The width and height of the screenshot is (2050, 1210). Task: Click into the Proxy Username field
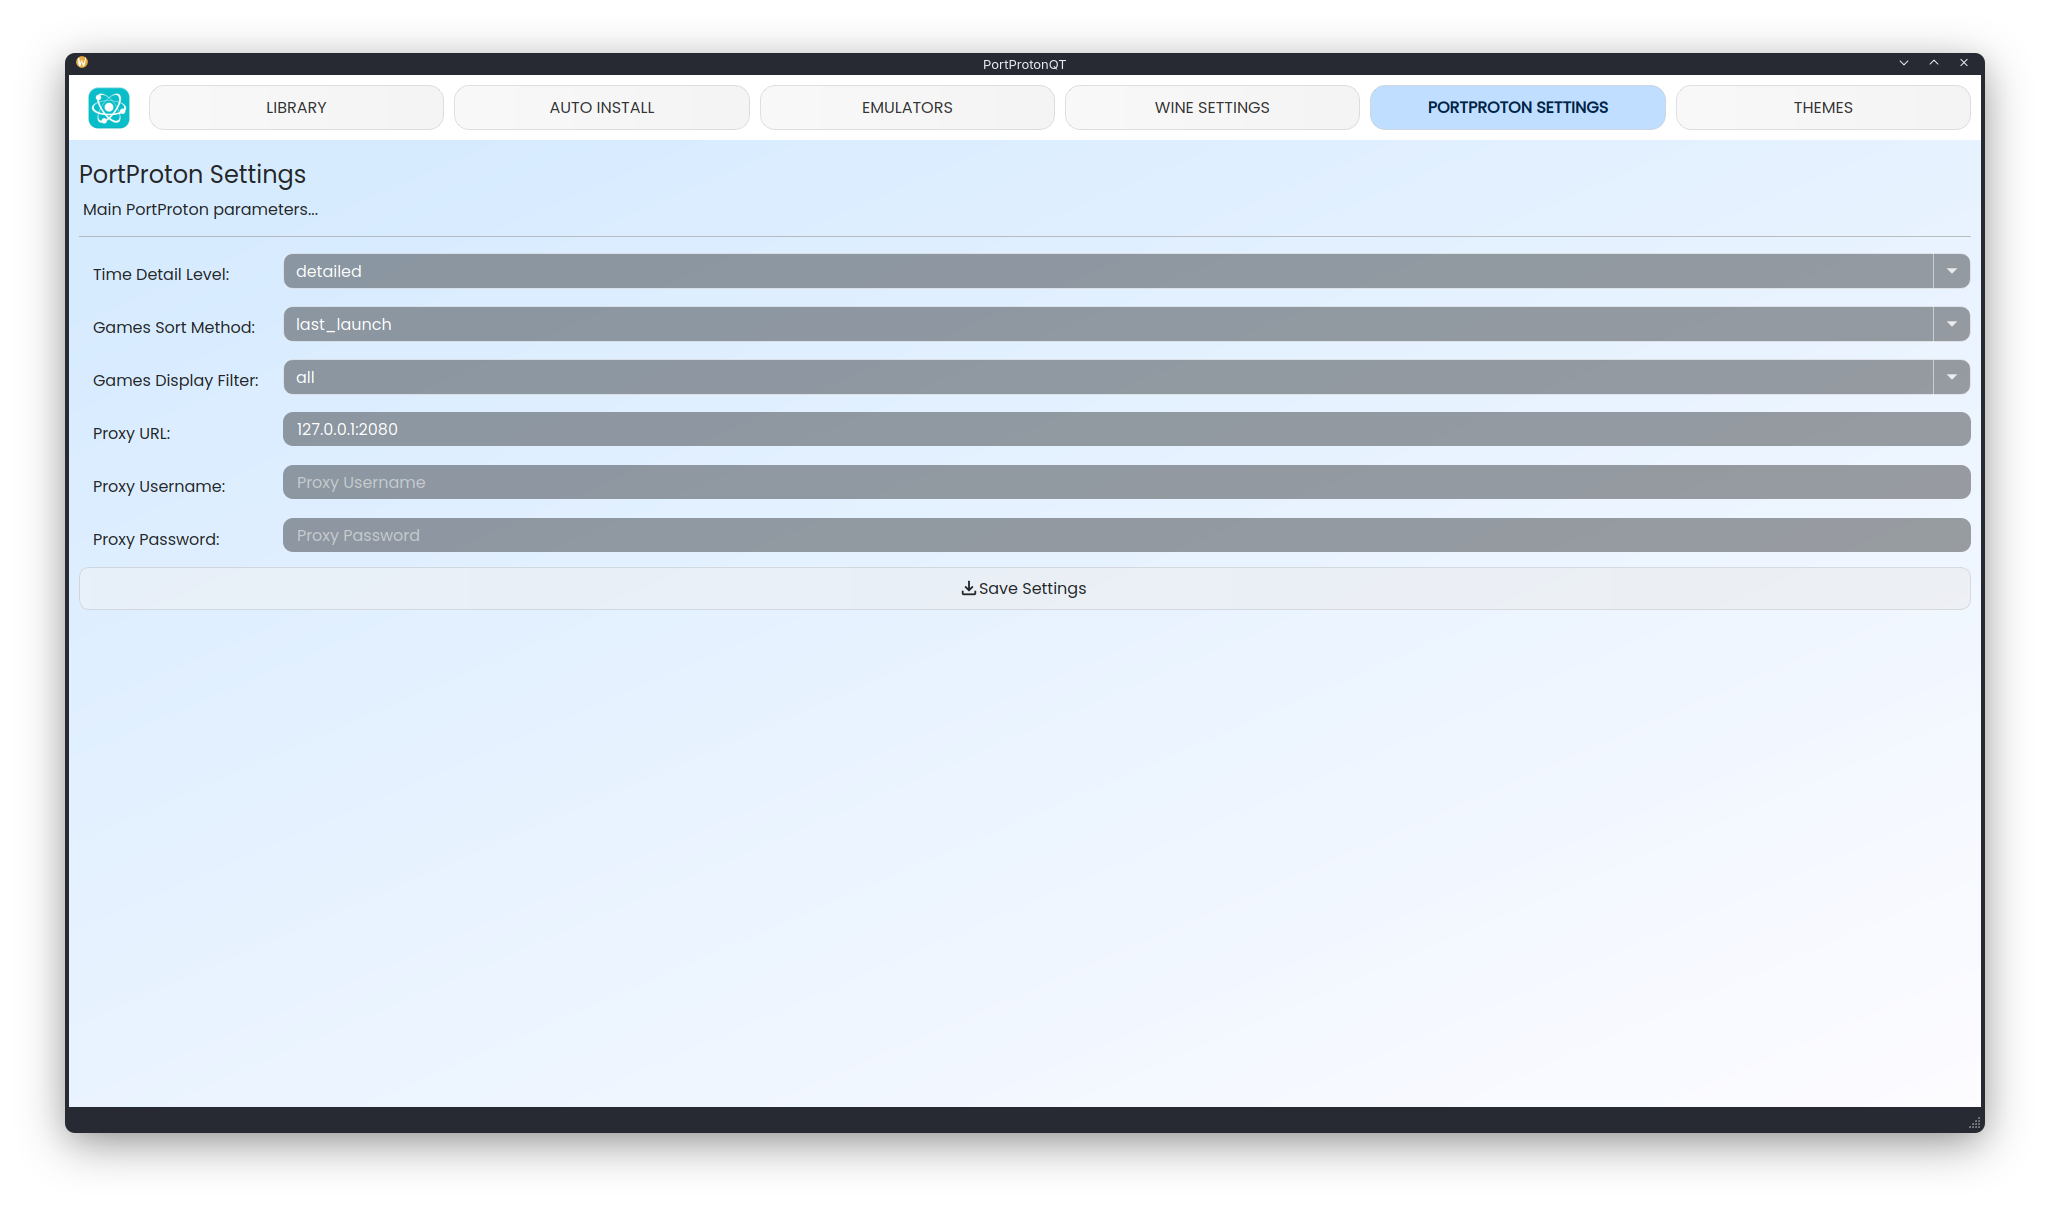pyautogui.click(x=1126, y=482)
